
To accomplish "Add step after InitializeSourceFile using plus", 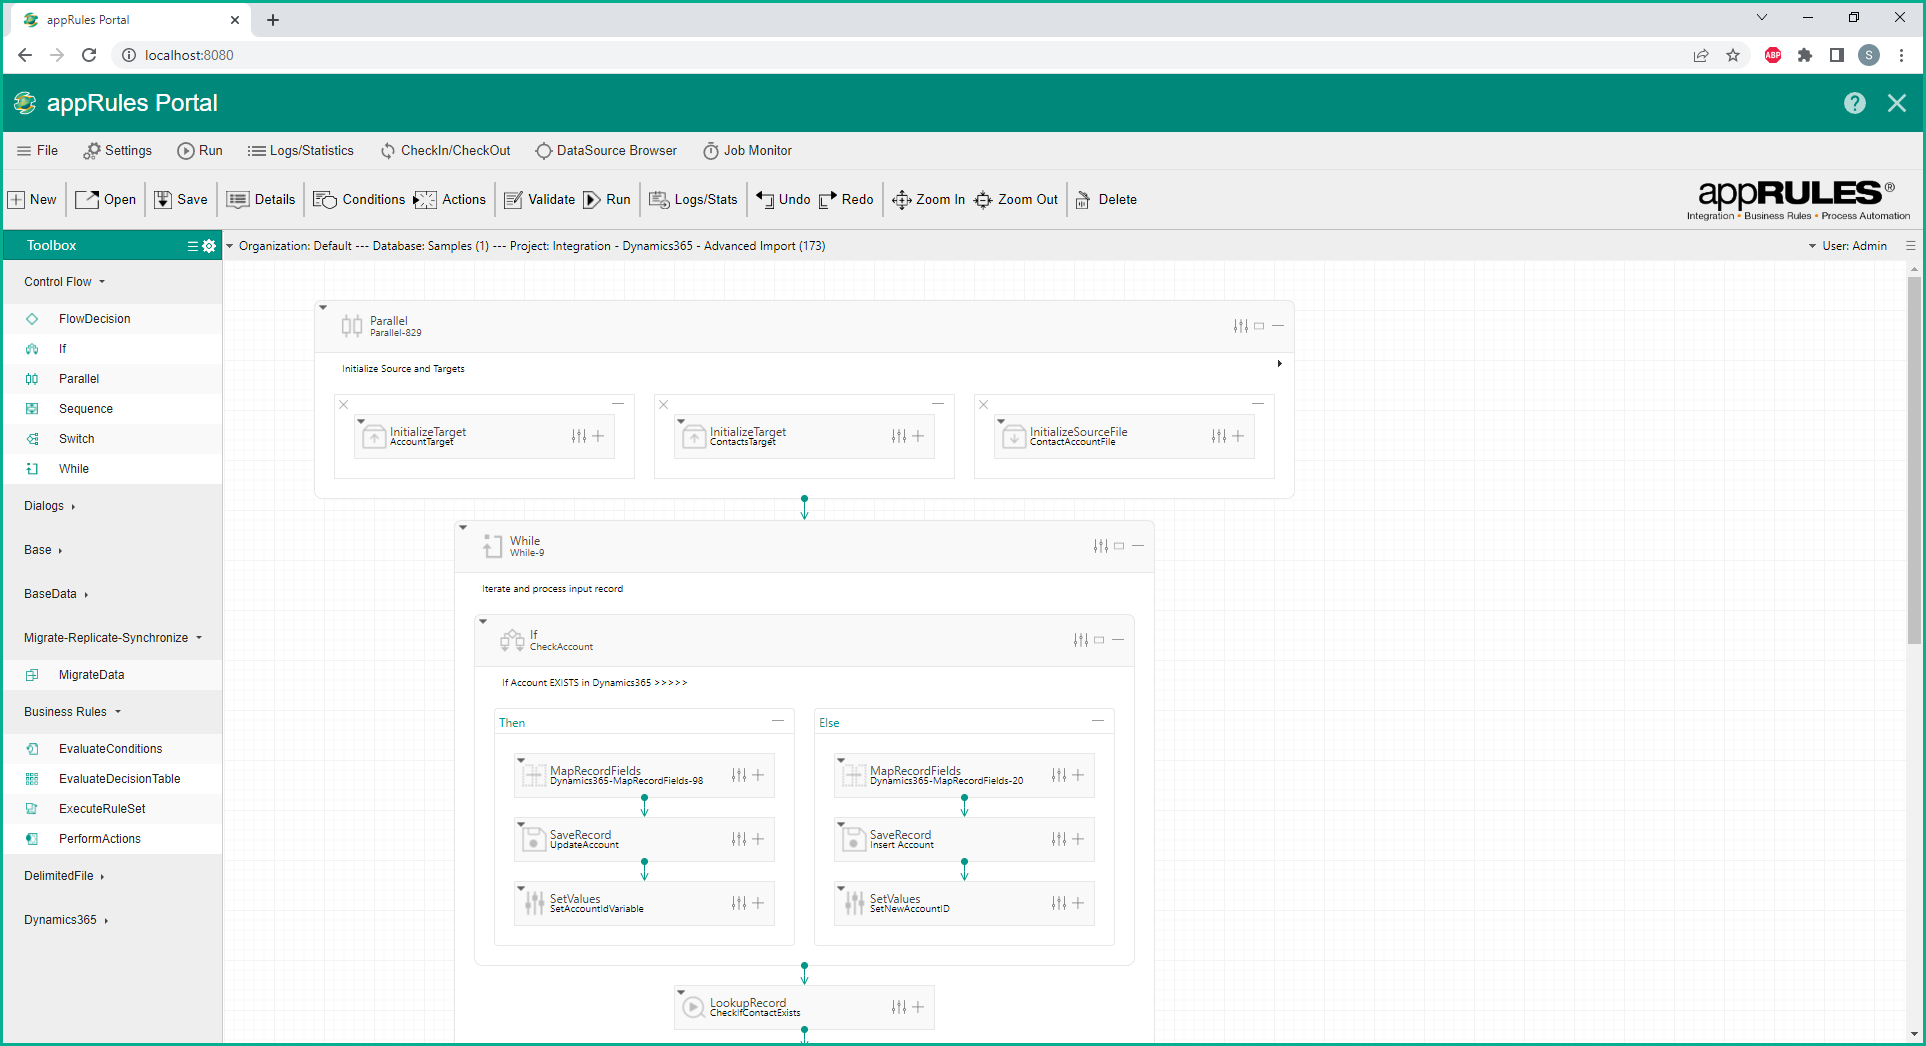I will [1238, 436].
